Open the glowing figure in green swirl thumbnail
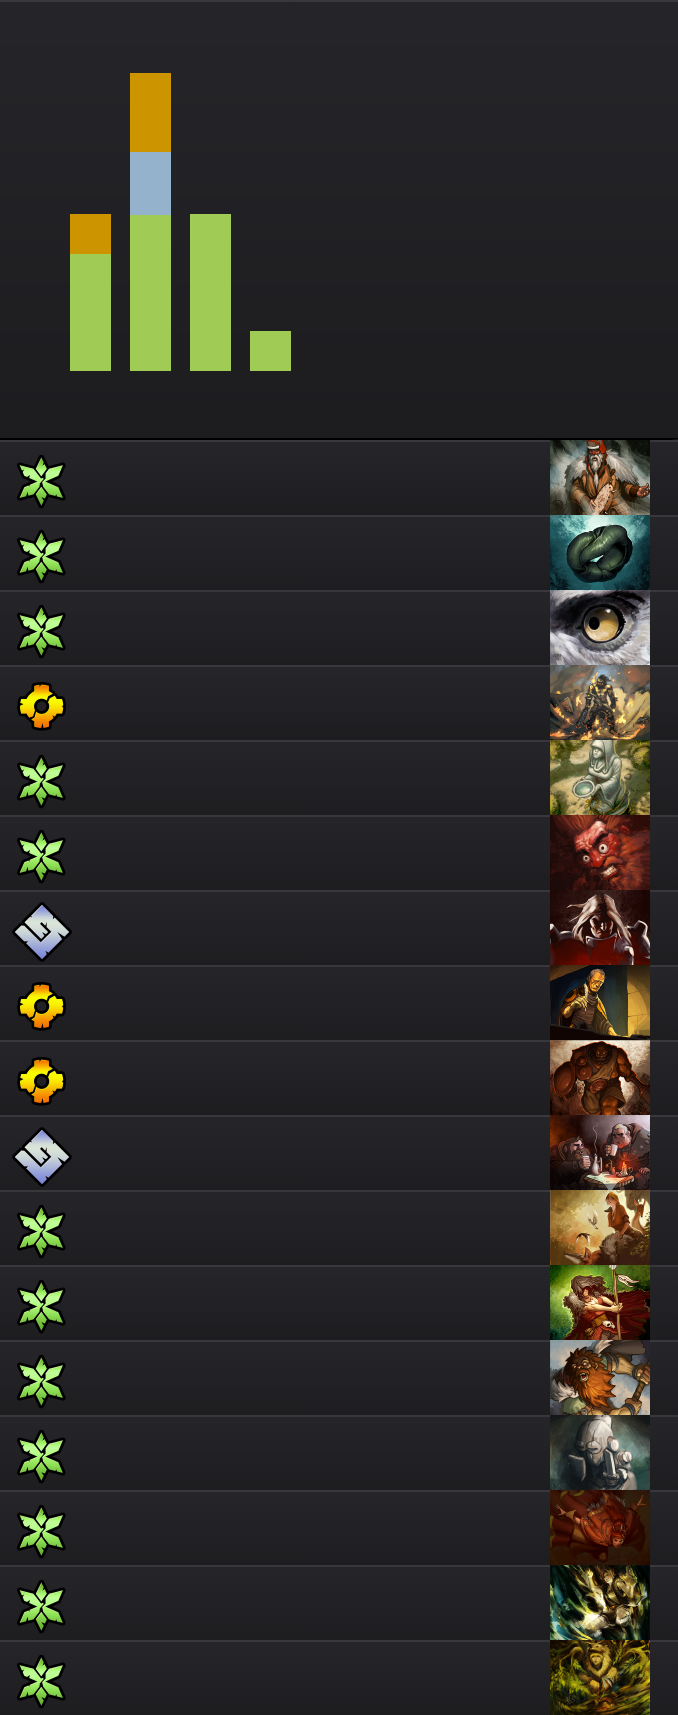Screen dimensions: 678x1715 click(600, 1603)
